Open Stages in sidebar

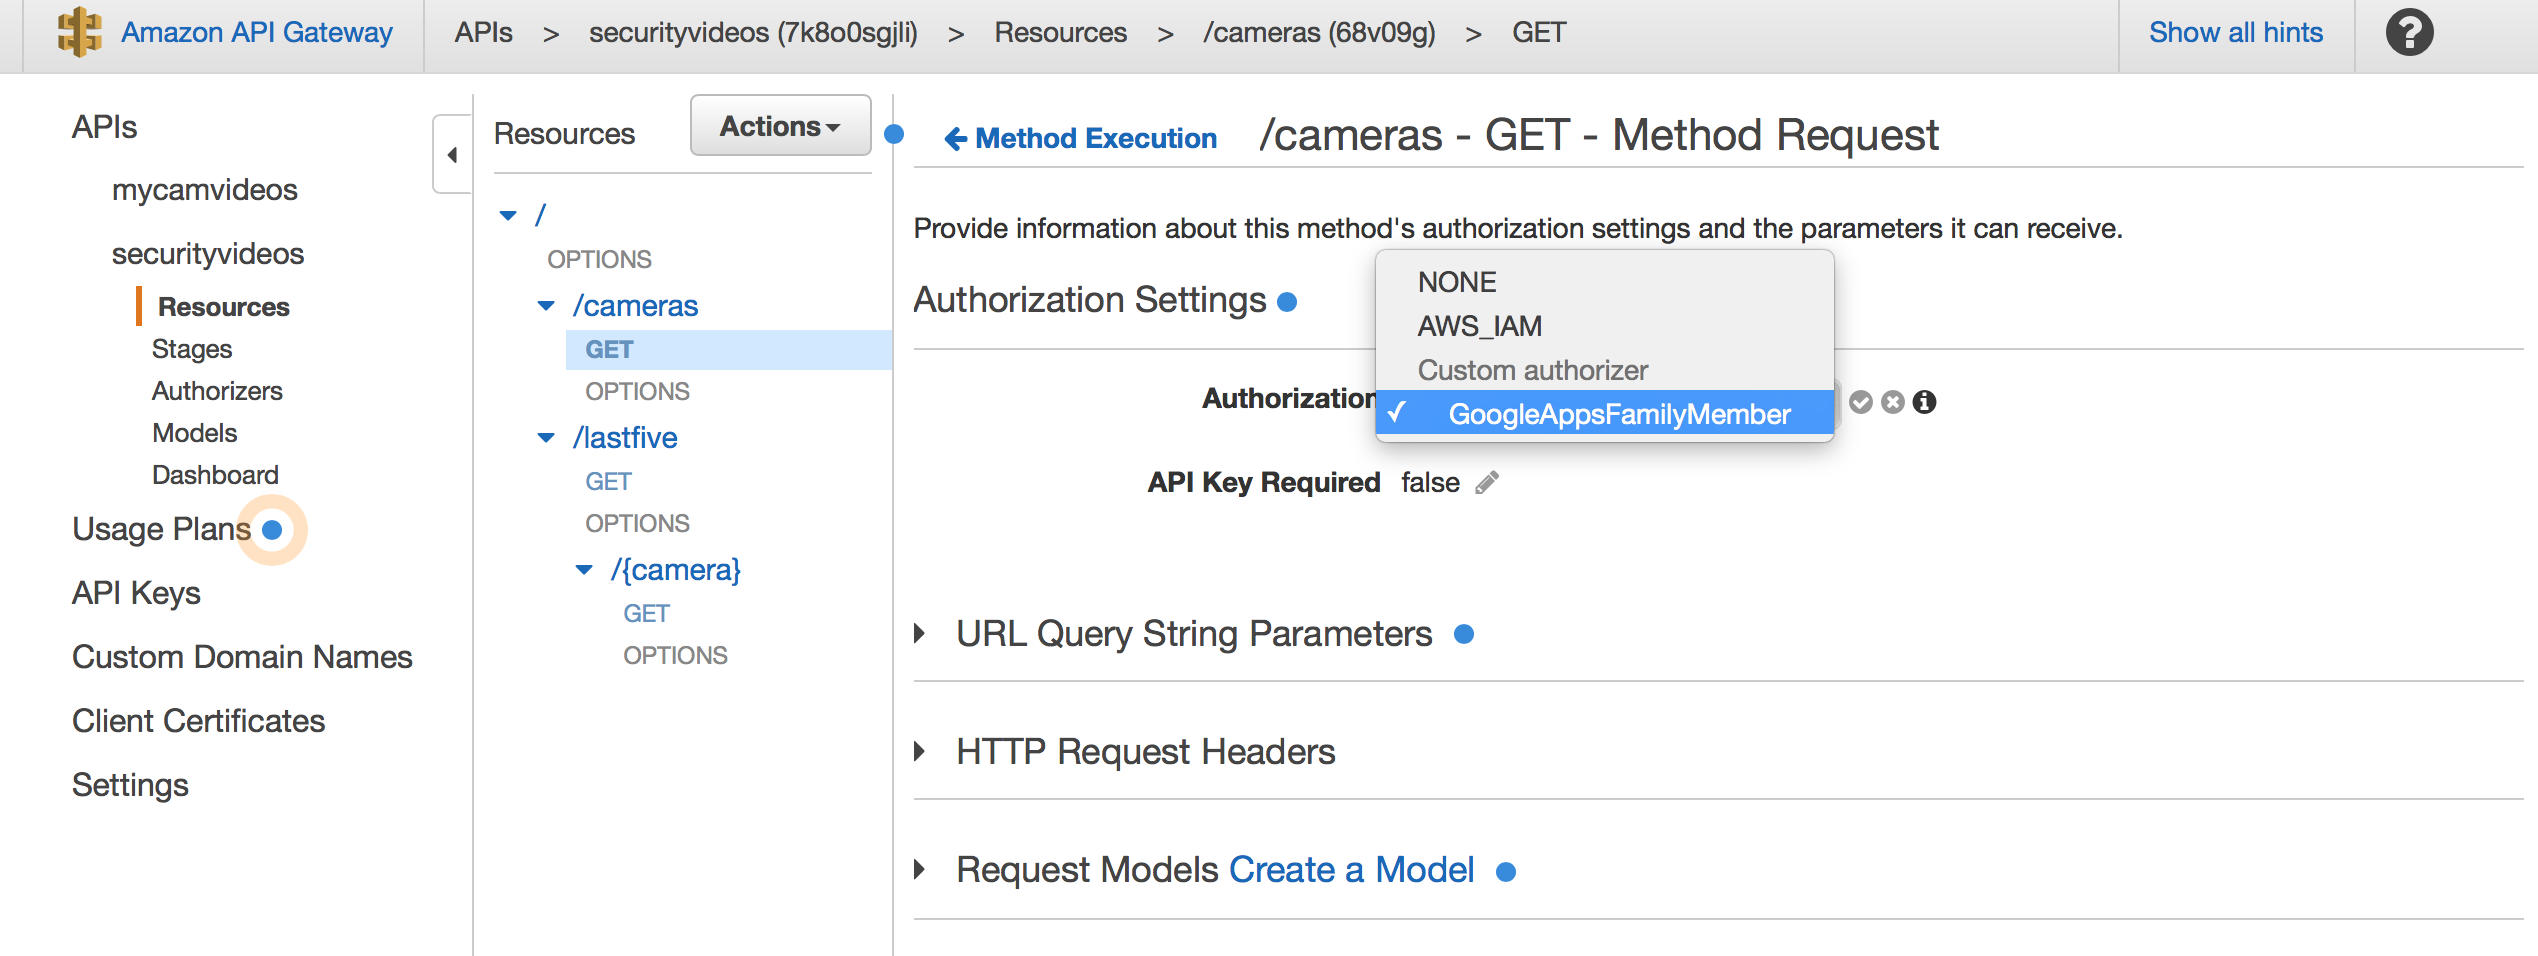(192, 349)
